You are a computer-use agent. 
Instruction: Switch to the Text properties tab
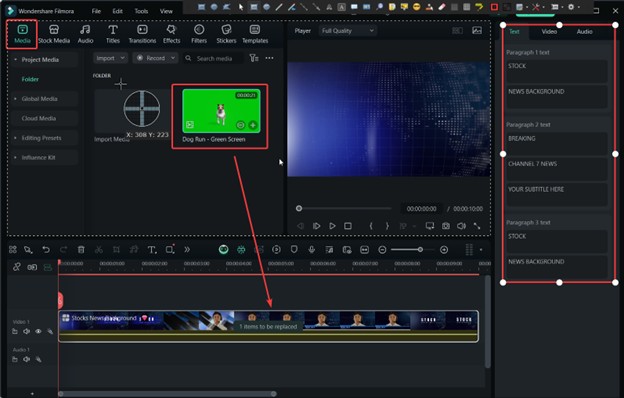point(514,31)
